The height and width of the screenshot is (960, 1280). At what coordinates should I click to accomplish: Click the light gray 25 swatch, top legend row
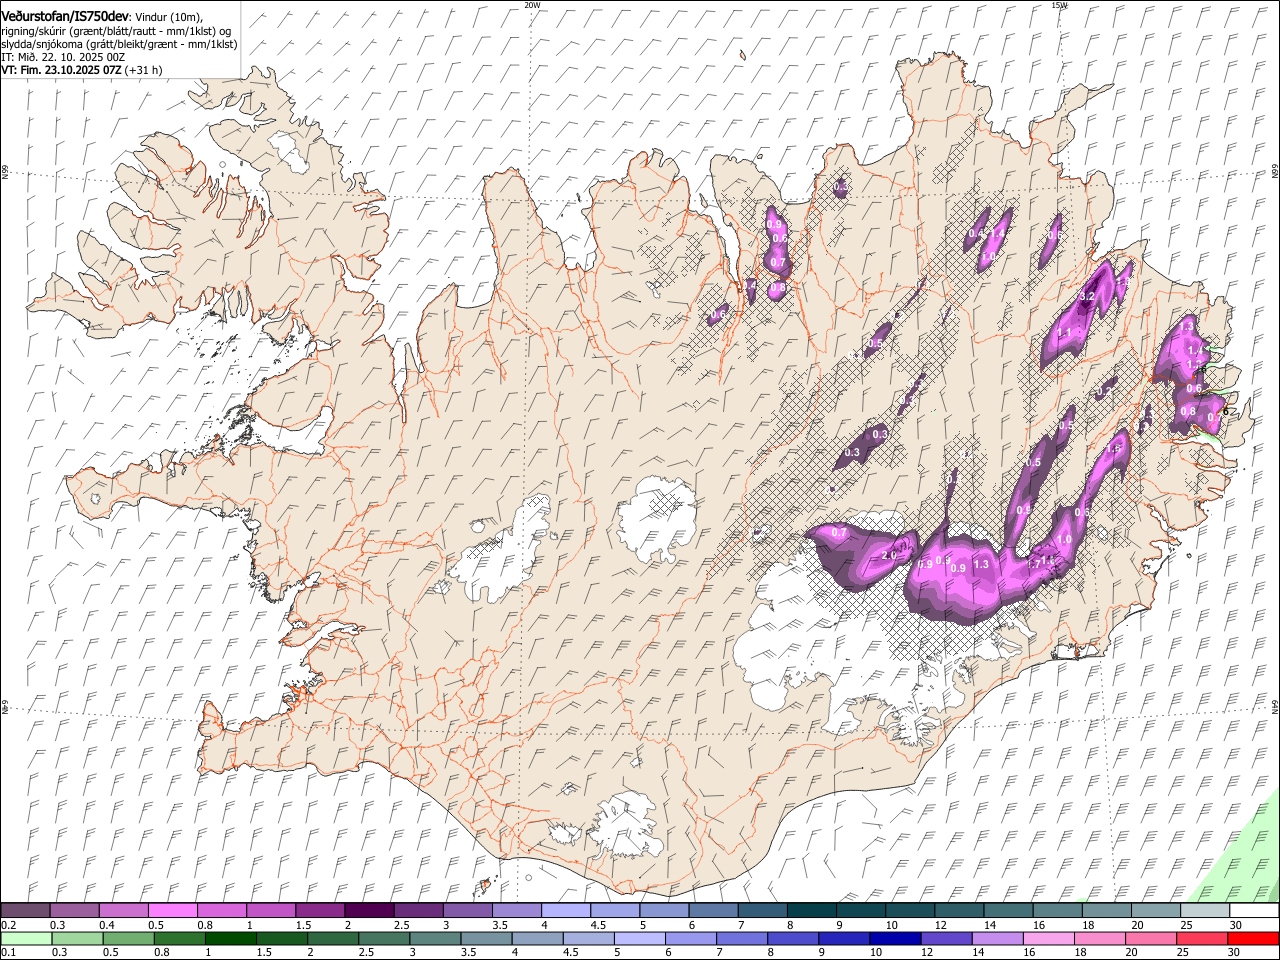point(1205,911)
